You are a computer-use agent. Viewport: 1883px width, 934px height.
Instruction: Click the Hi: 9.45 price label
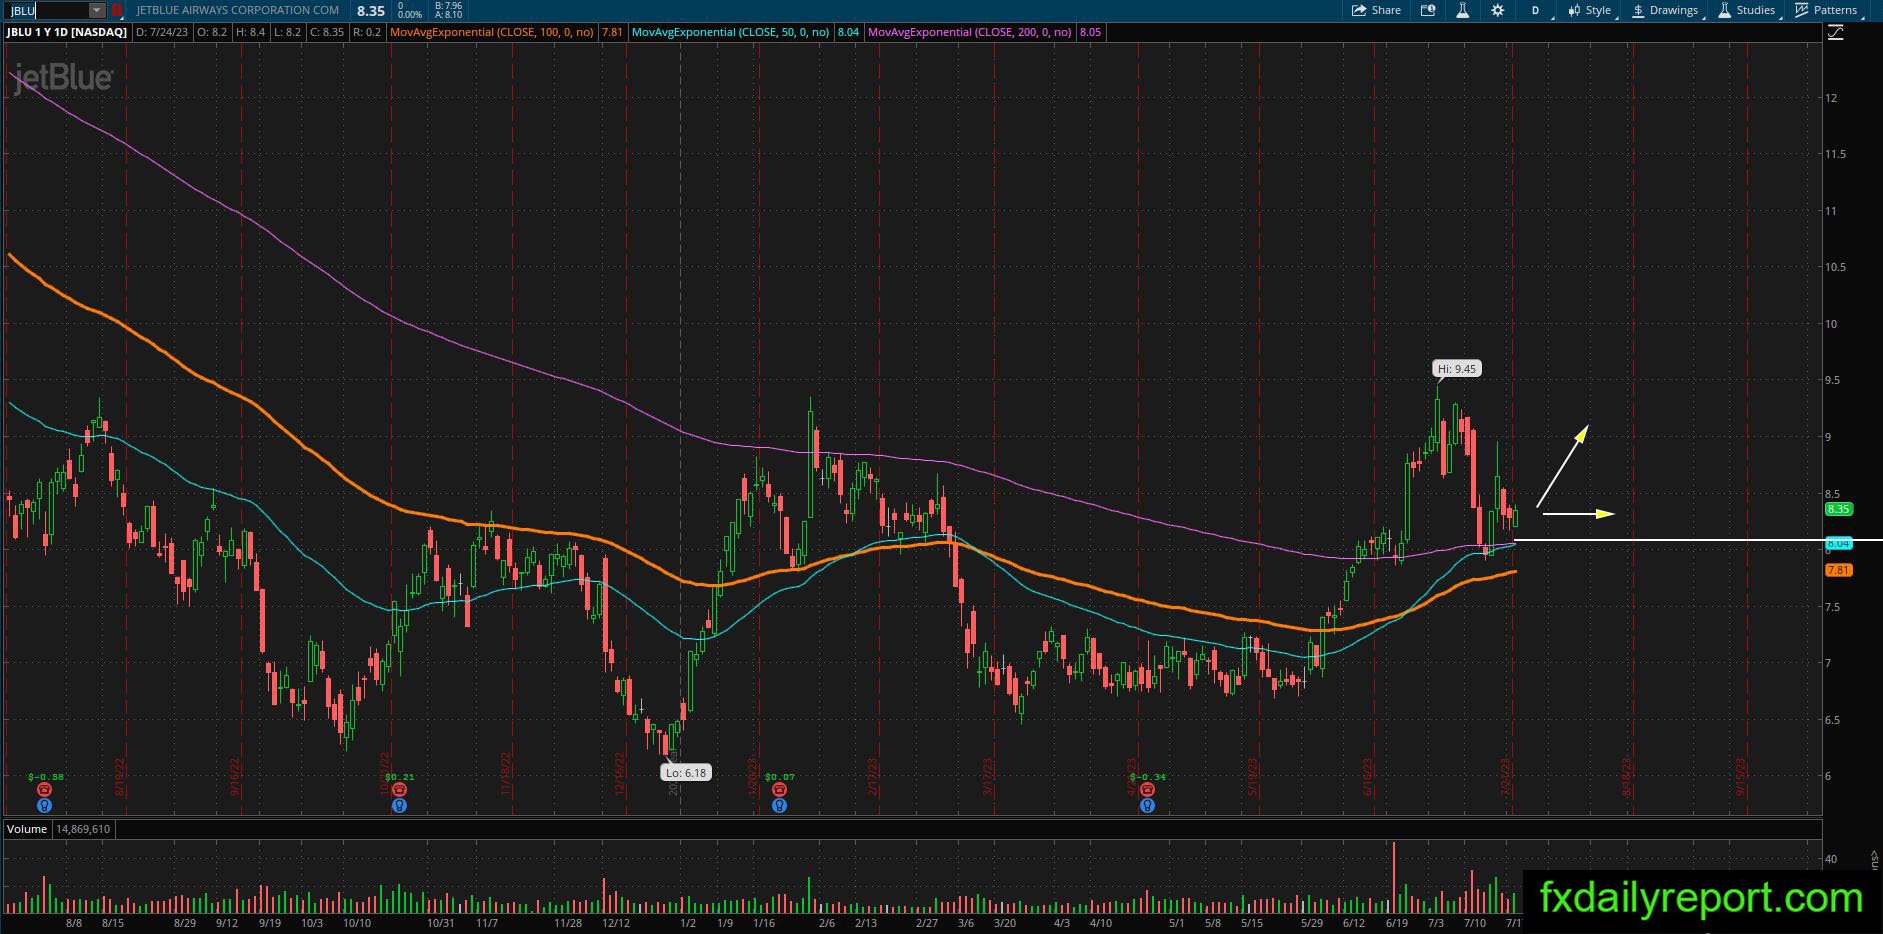coord(1457,369)
